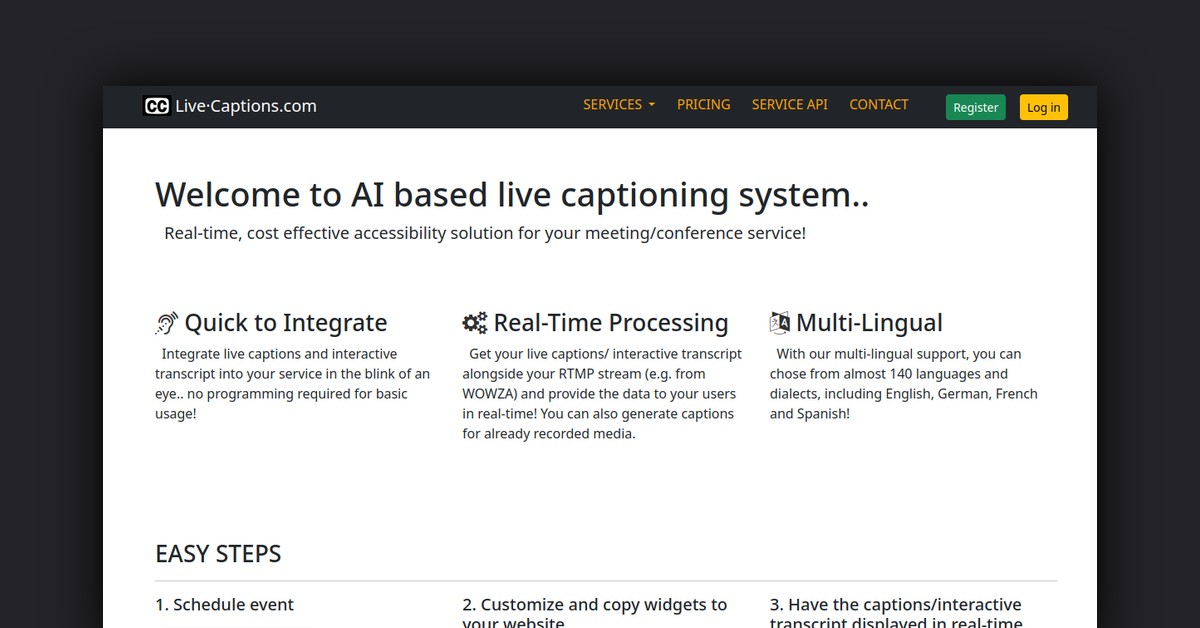
Task: Expand the caret next to SERVICES
Action: click(x=651, y=105)
